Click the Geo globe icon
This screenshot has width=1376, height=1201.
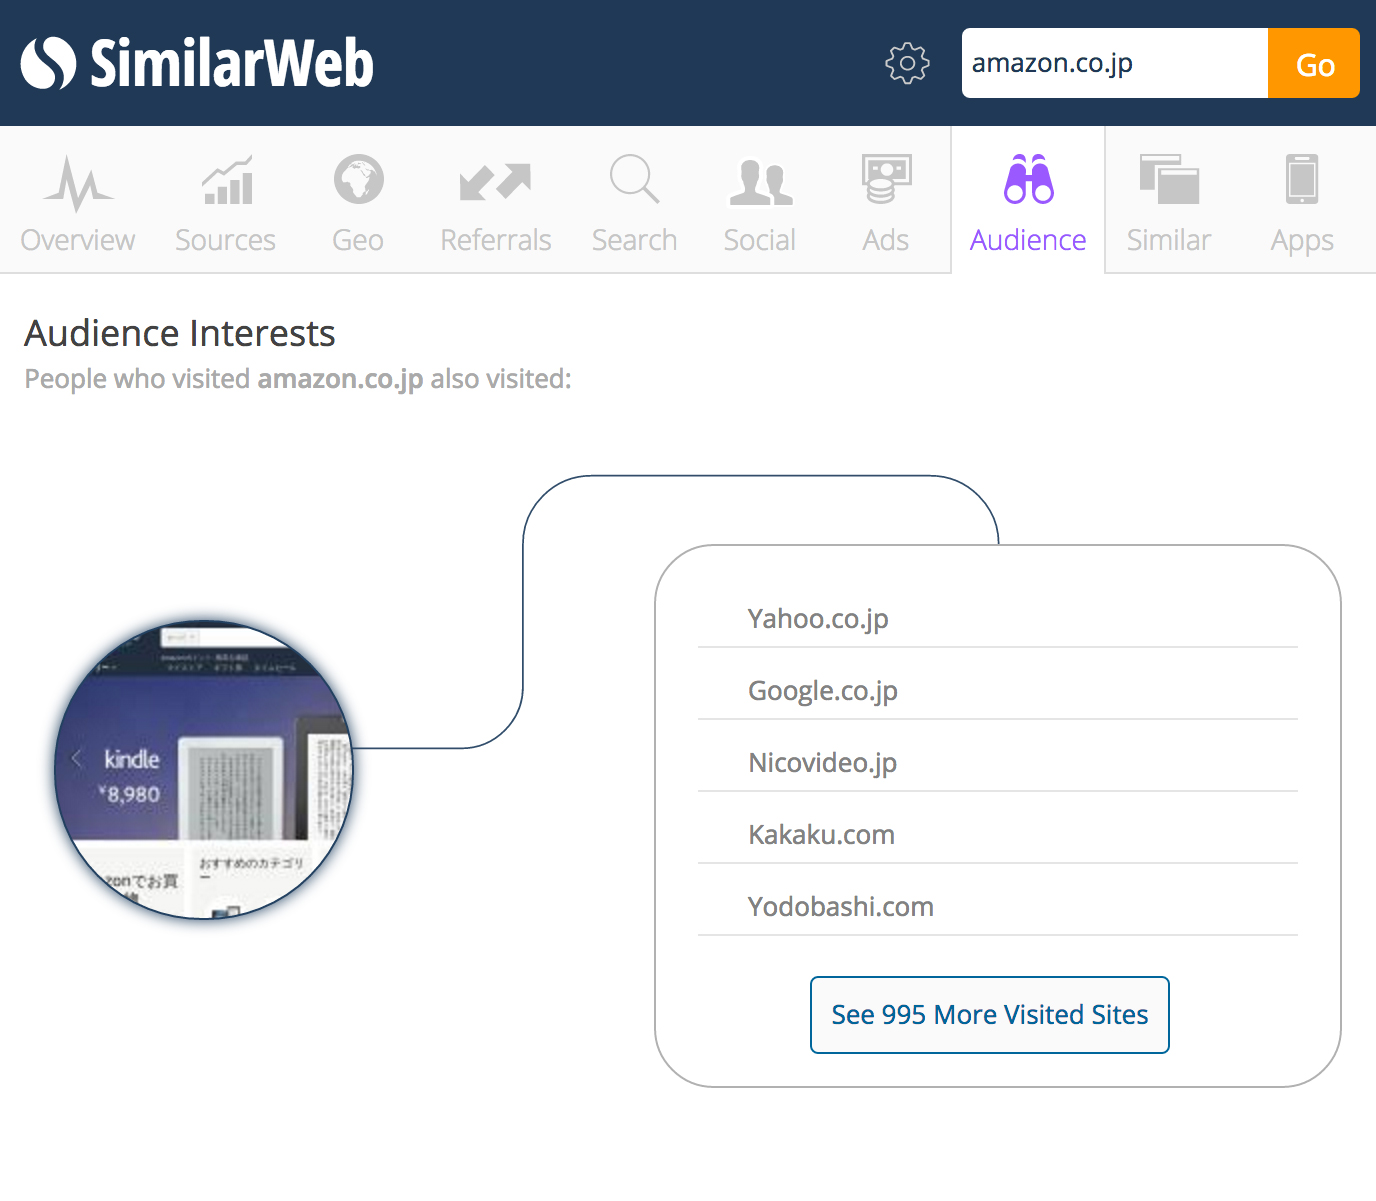click(x=358, y=180)
